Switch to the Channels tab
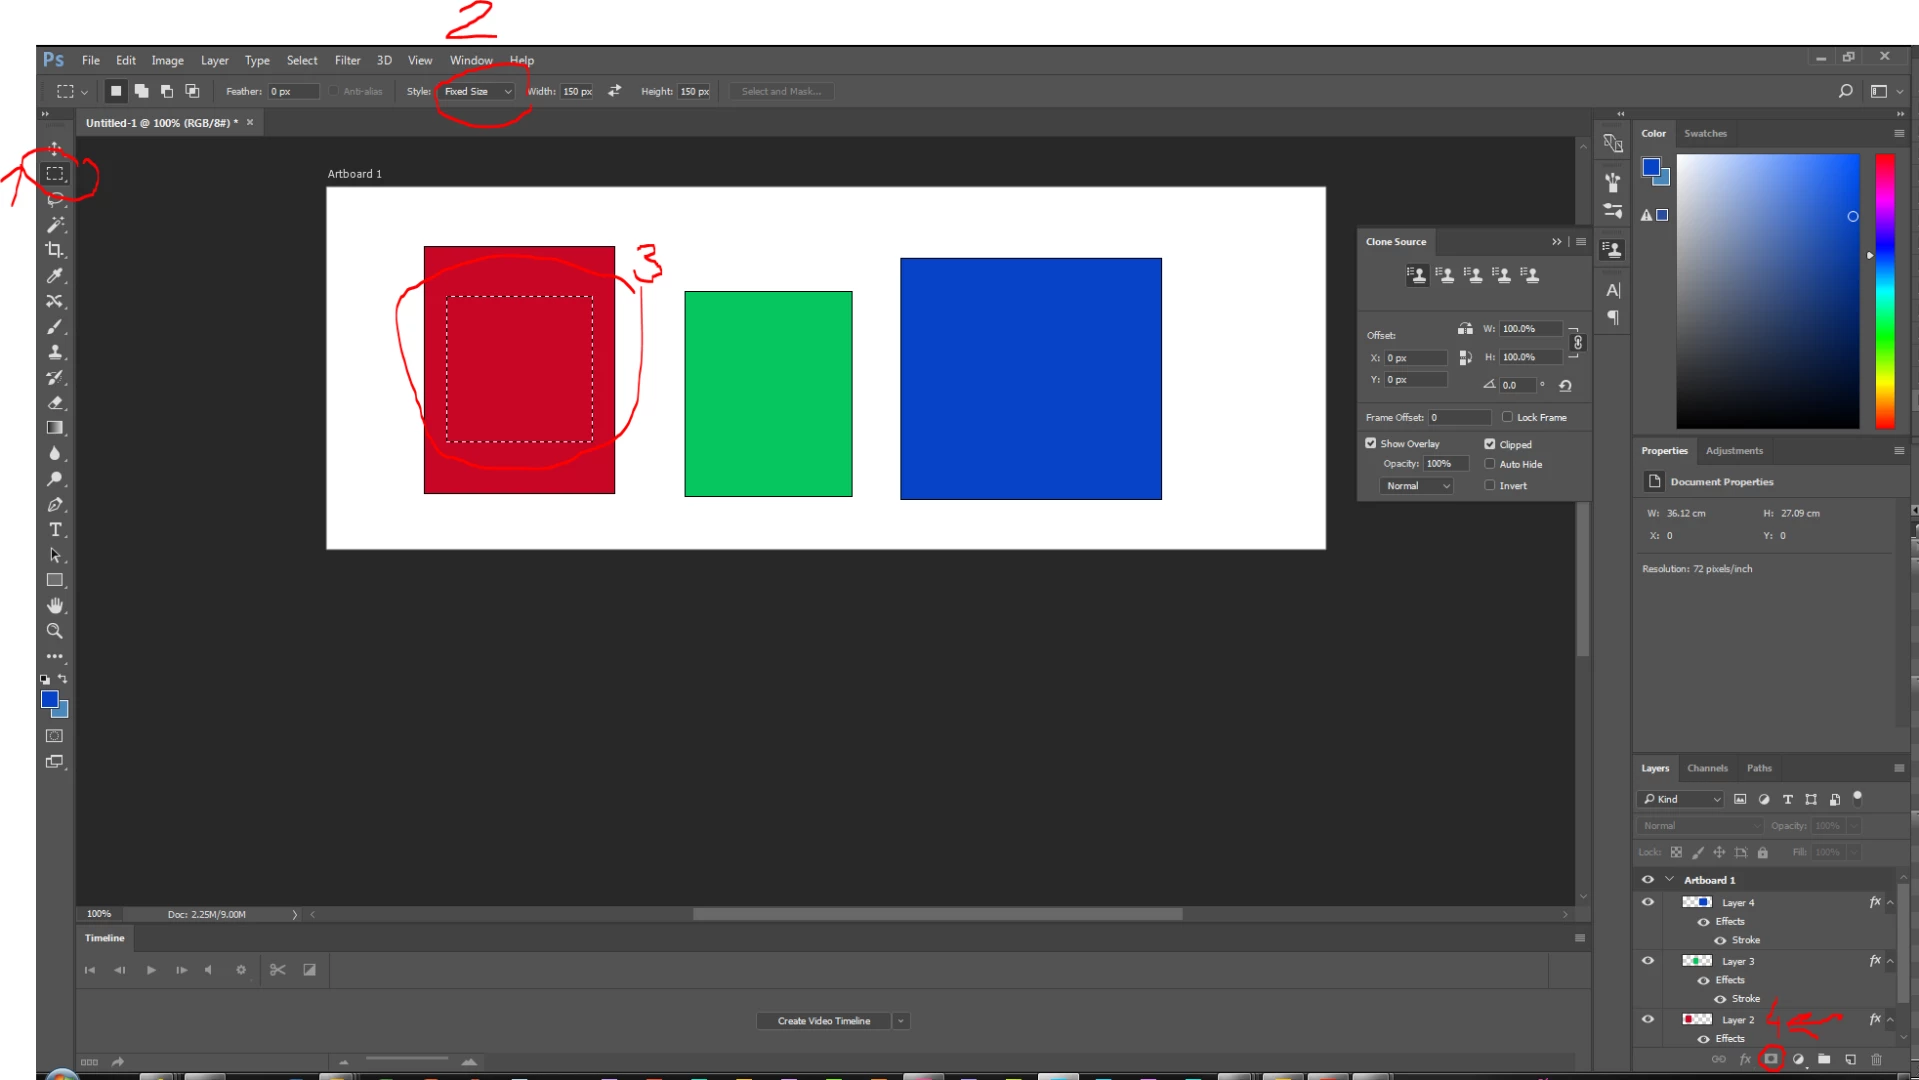1919x1080 pixels. click(1707, 768)
